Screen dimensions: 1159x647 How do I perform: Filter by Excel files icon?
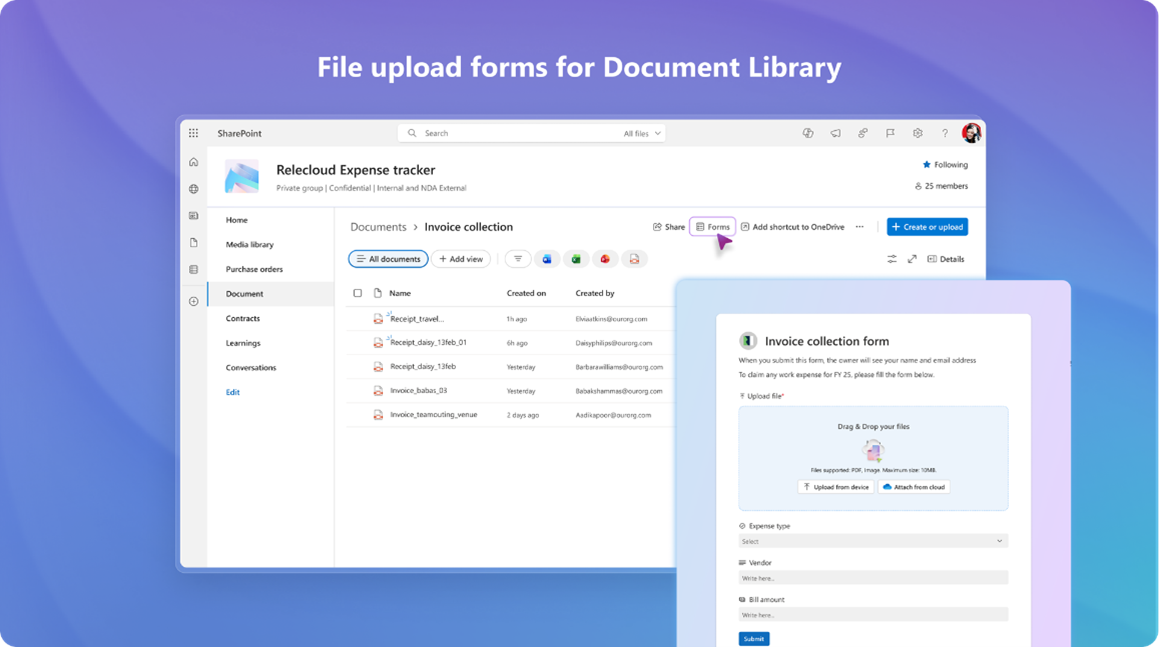(x=576, y=259)
